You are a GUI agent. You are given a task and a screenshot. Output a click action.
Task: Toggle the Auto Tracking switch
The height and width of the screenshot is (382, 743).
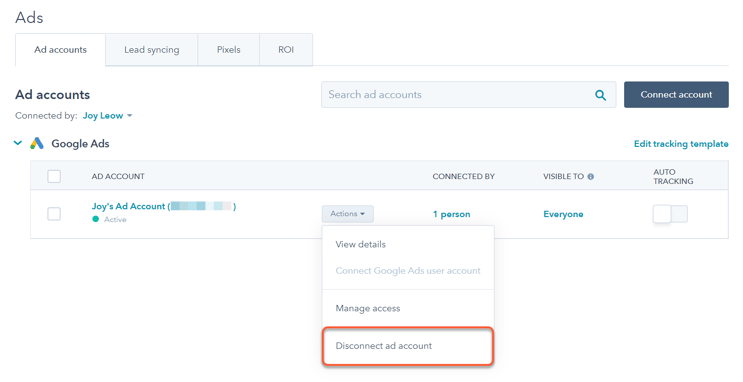pos(670,214)
